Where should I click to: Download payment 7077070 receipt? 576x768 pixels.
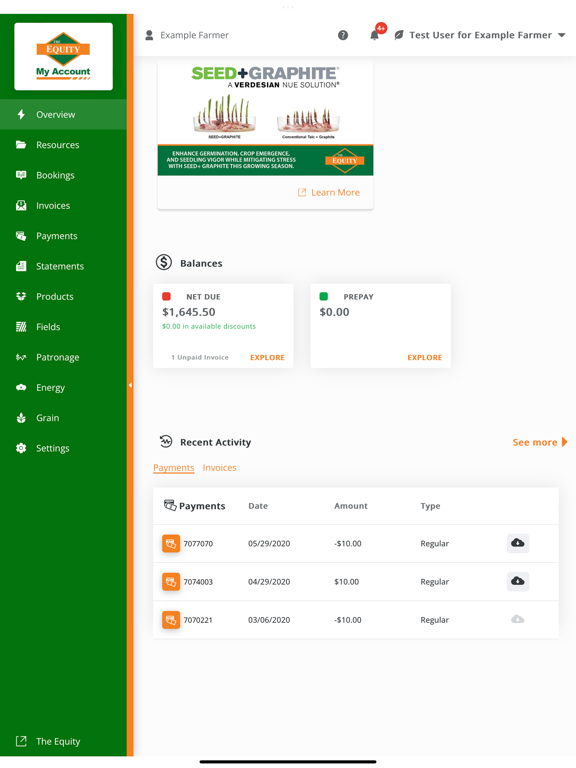point(518,543)
